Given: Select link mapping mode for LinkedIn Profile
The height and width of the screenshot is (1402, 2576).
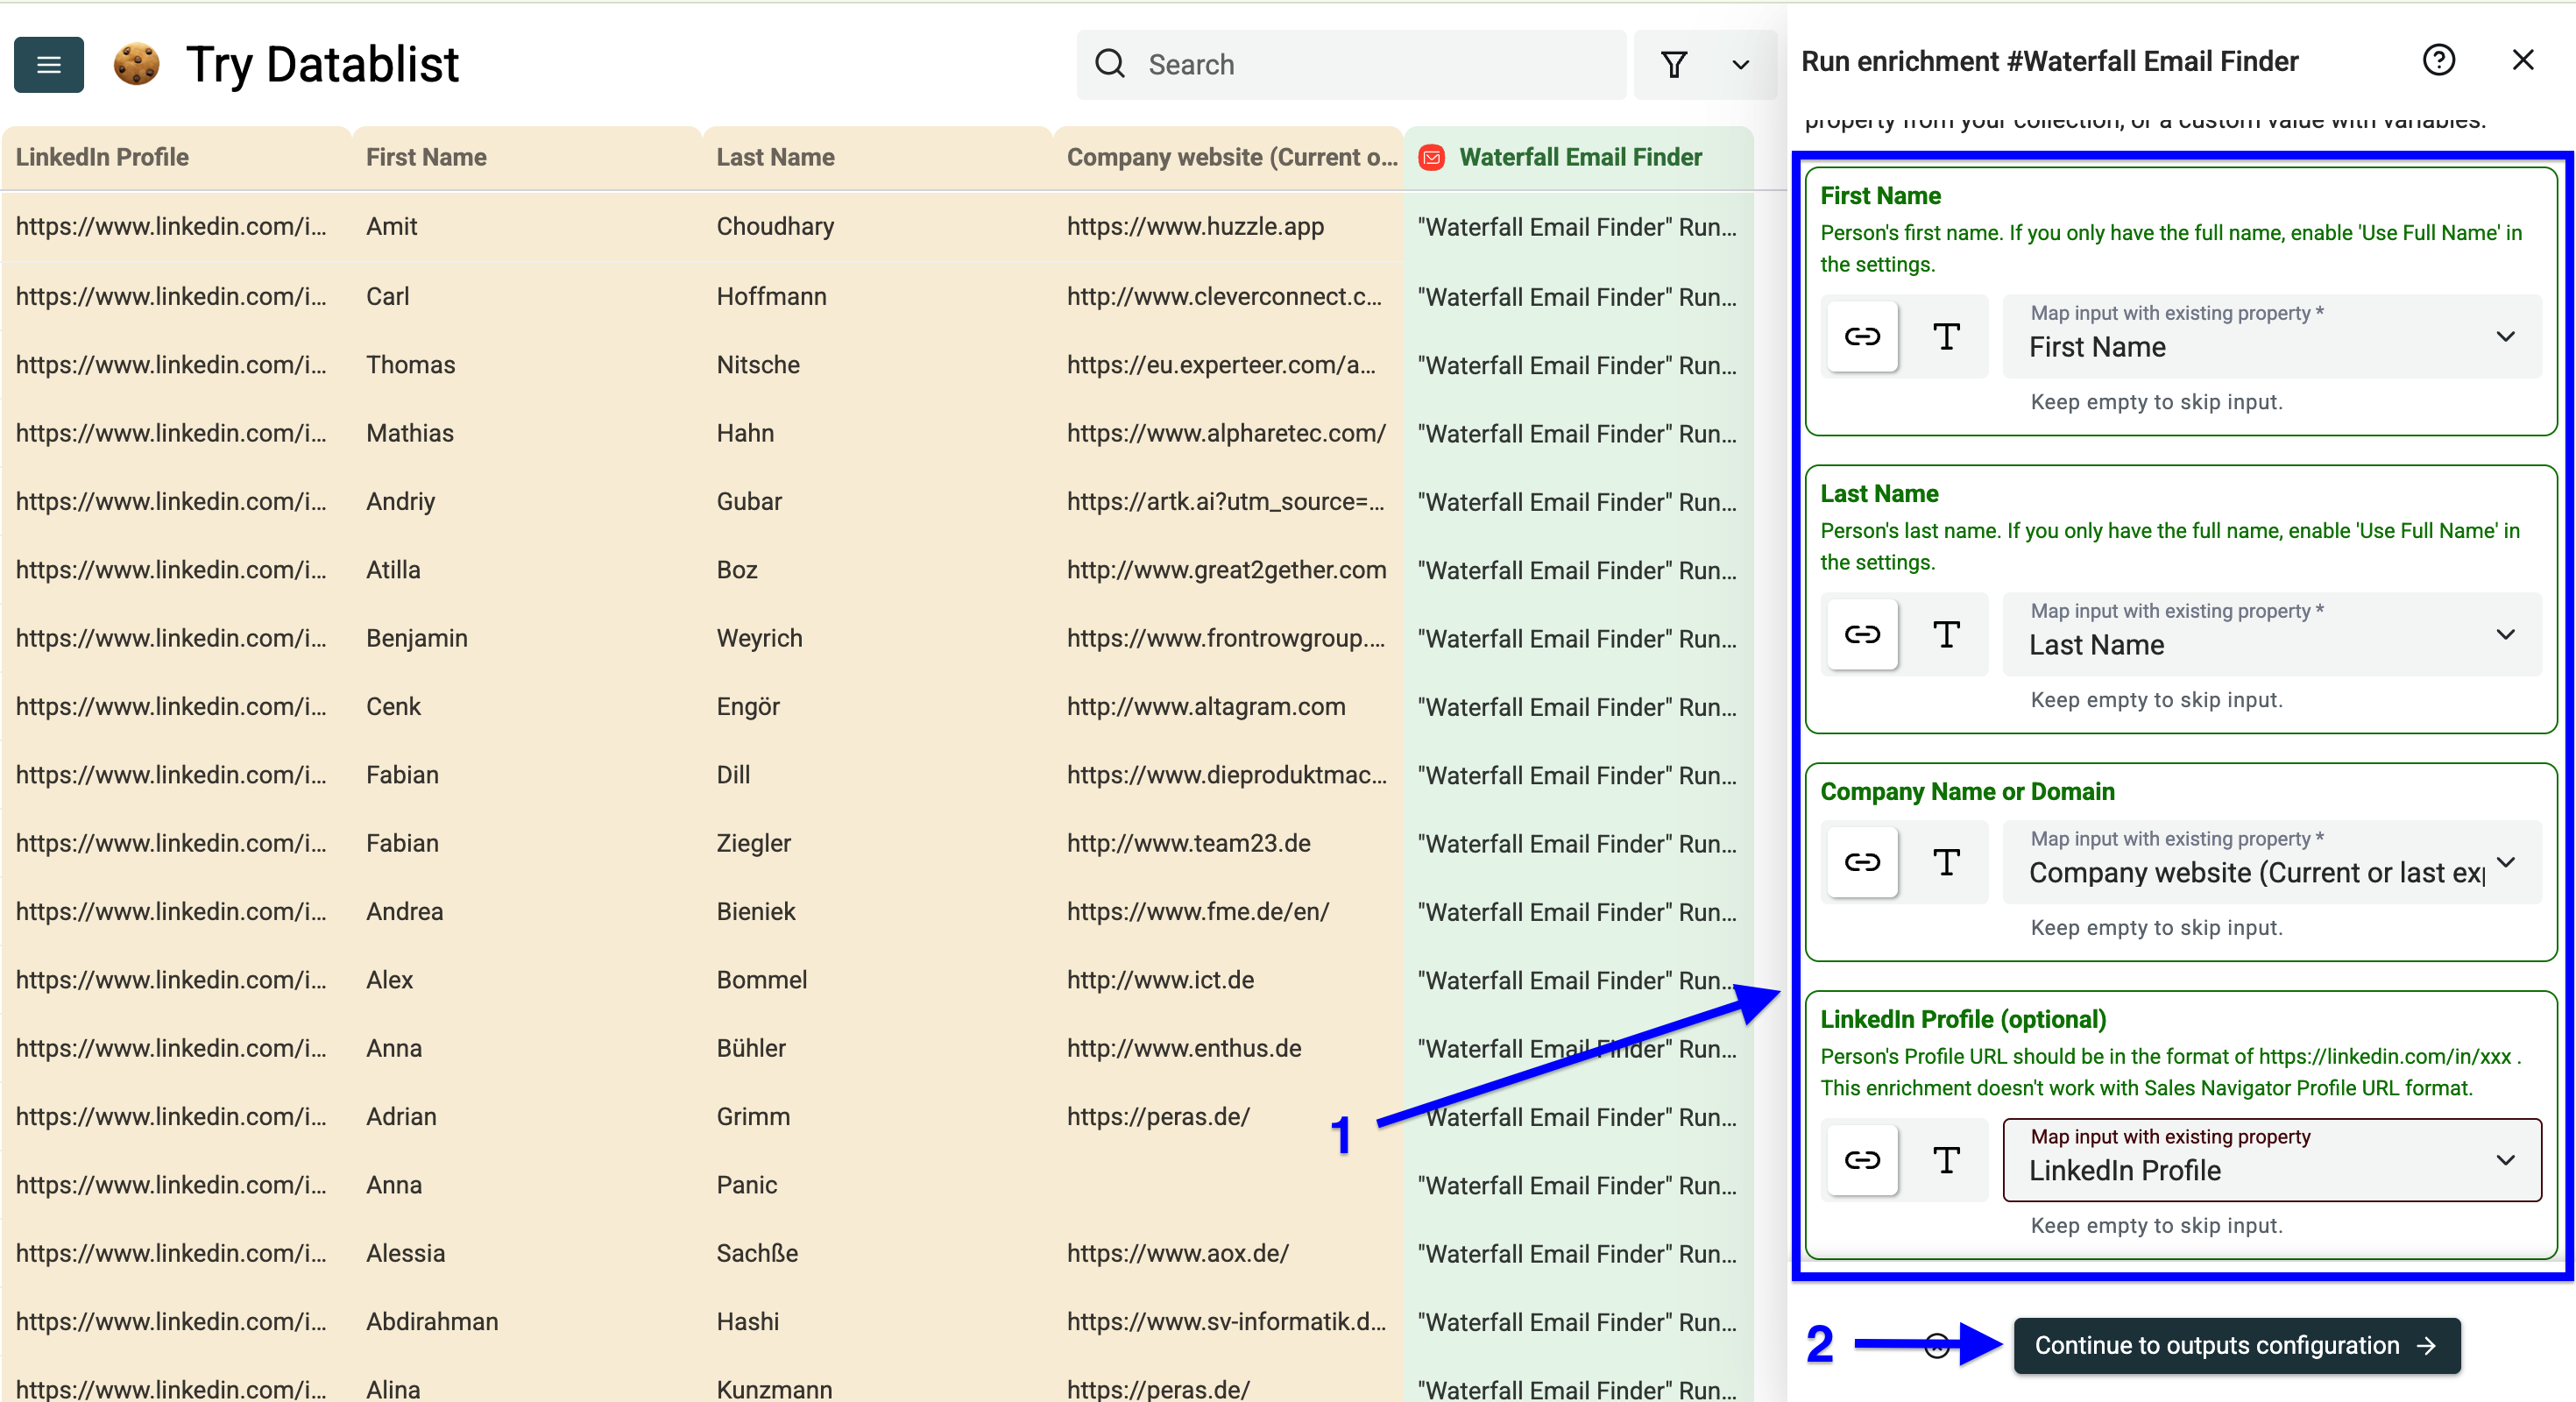Looking at the screenshot, I should [1862, 1160].
